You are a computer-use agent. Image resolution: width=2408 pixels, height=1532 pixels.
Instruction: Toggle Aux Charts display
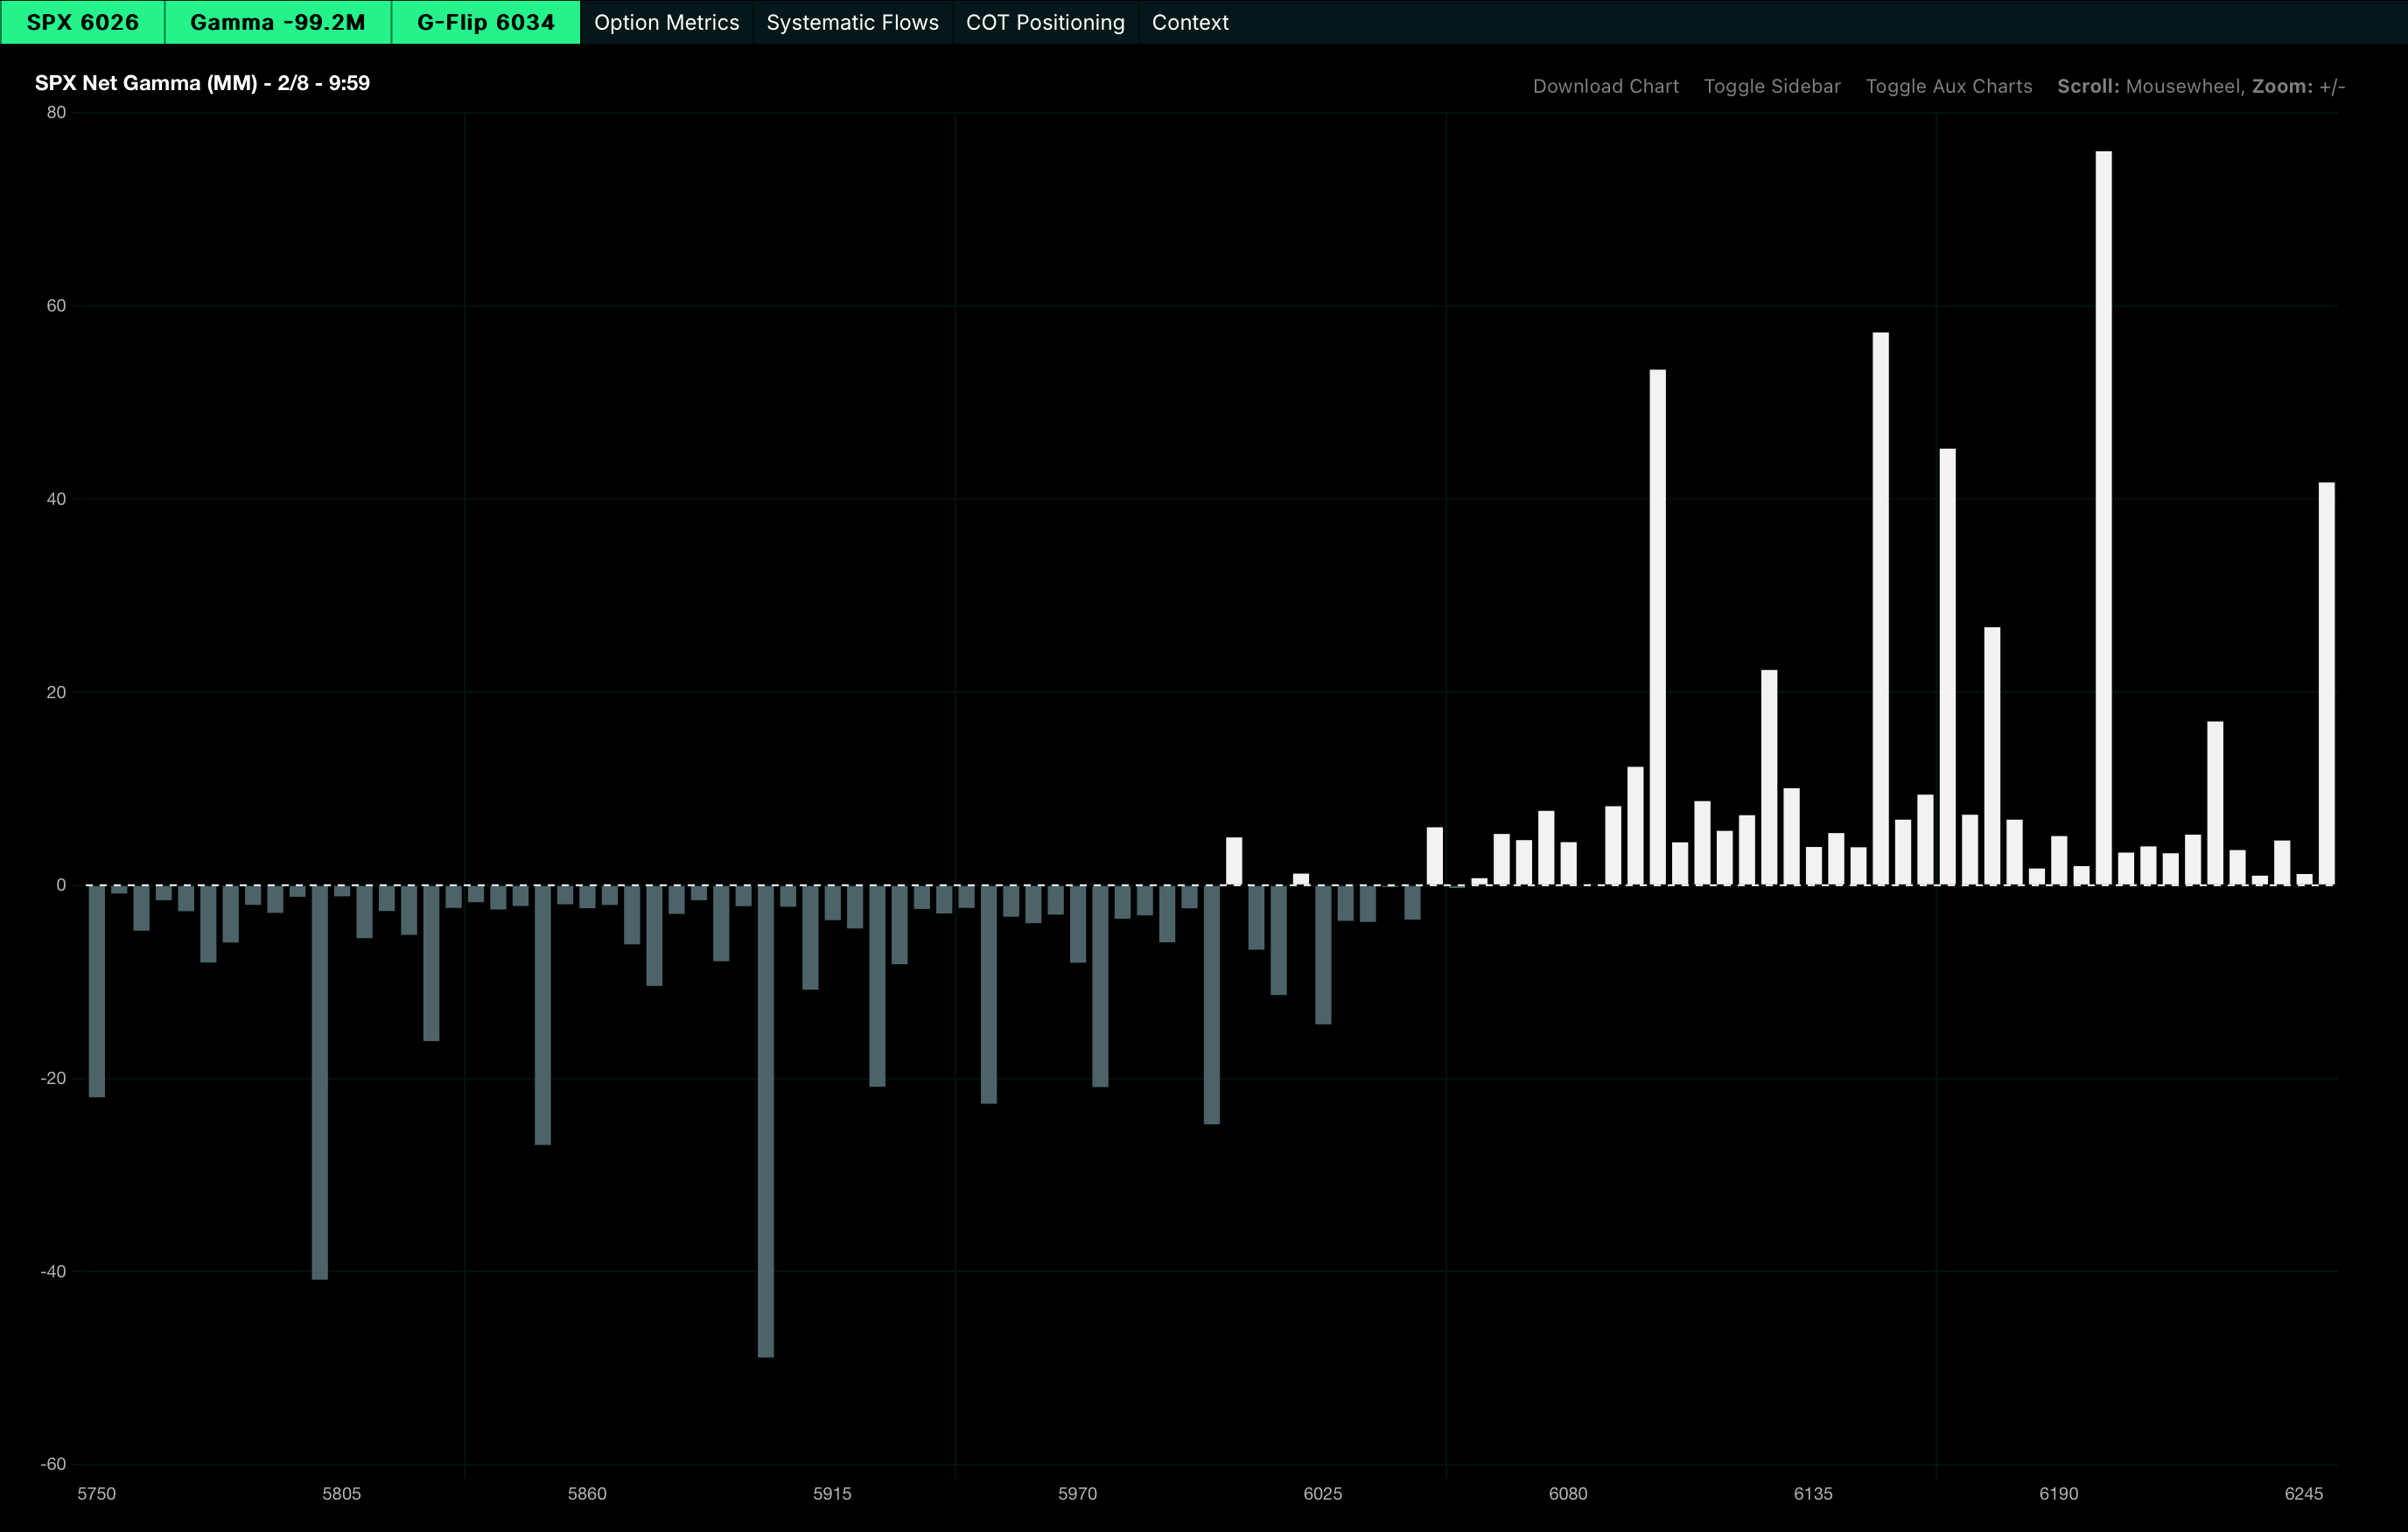(1948, 86)
